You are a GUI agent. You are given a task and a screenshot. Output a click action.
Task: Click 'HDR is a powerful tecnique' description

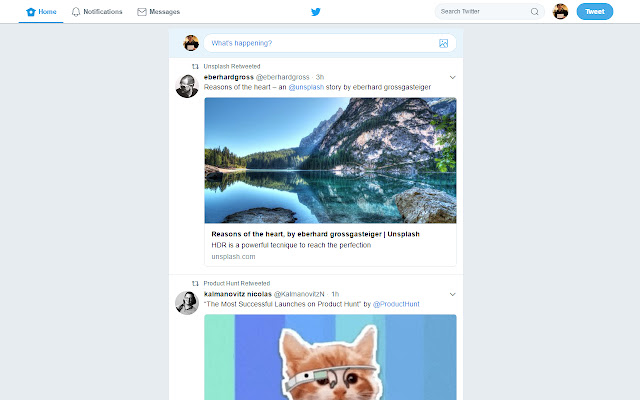[x=291, y=245]
